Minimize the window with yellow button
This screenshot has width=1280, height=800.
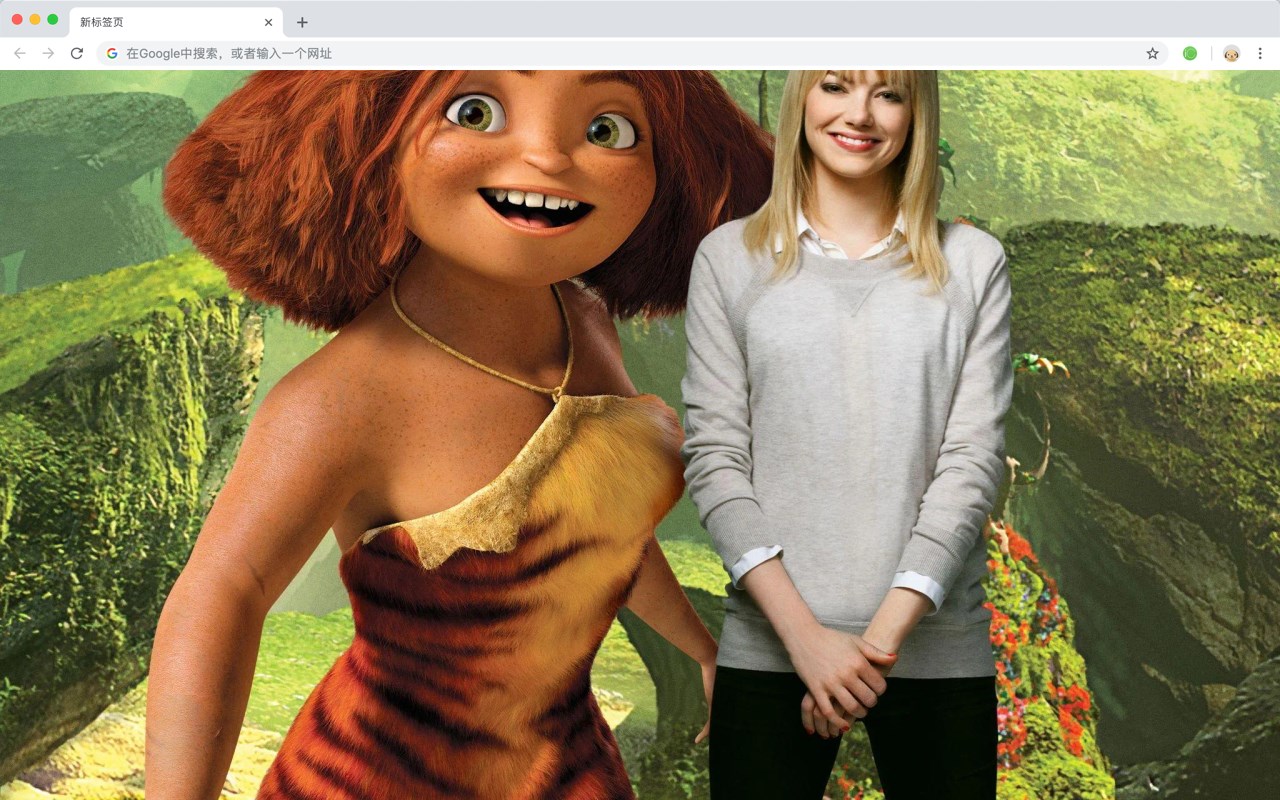(35, 19)
